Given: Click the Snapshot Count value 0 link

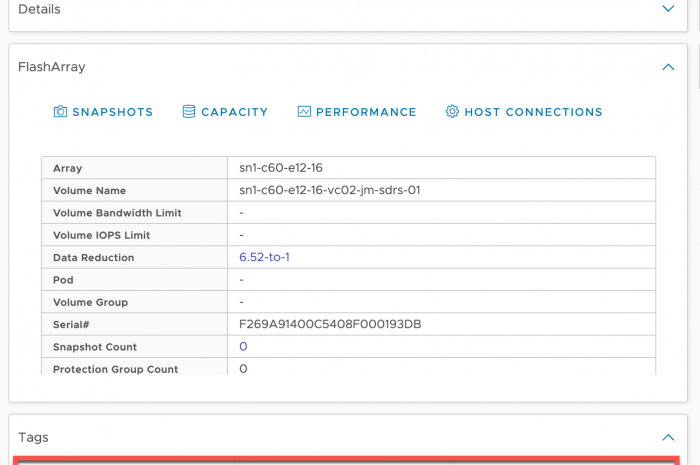Looking at the screenshot, I should [243, 347].
